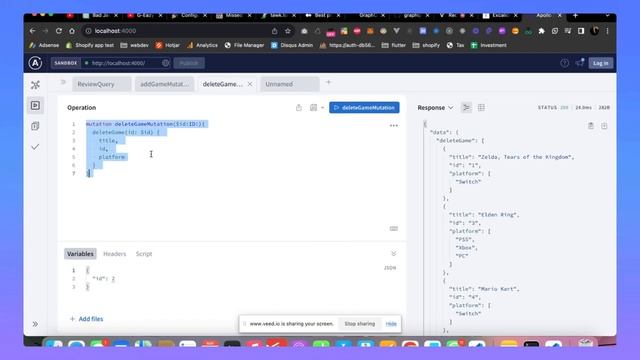The width and height of the screenshot is (640, 360).
Task: Open the Analytics bookmark
Action: click(x=202, y=45)
